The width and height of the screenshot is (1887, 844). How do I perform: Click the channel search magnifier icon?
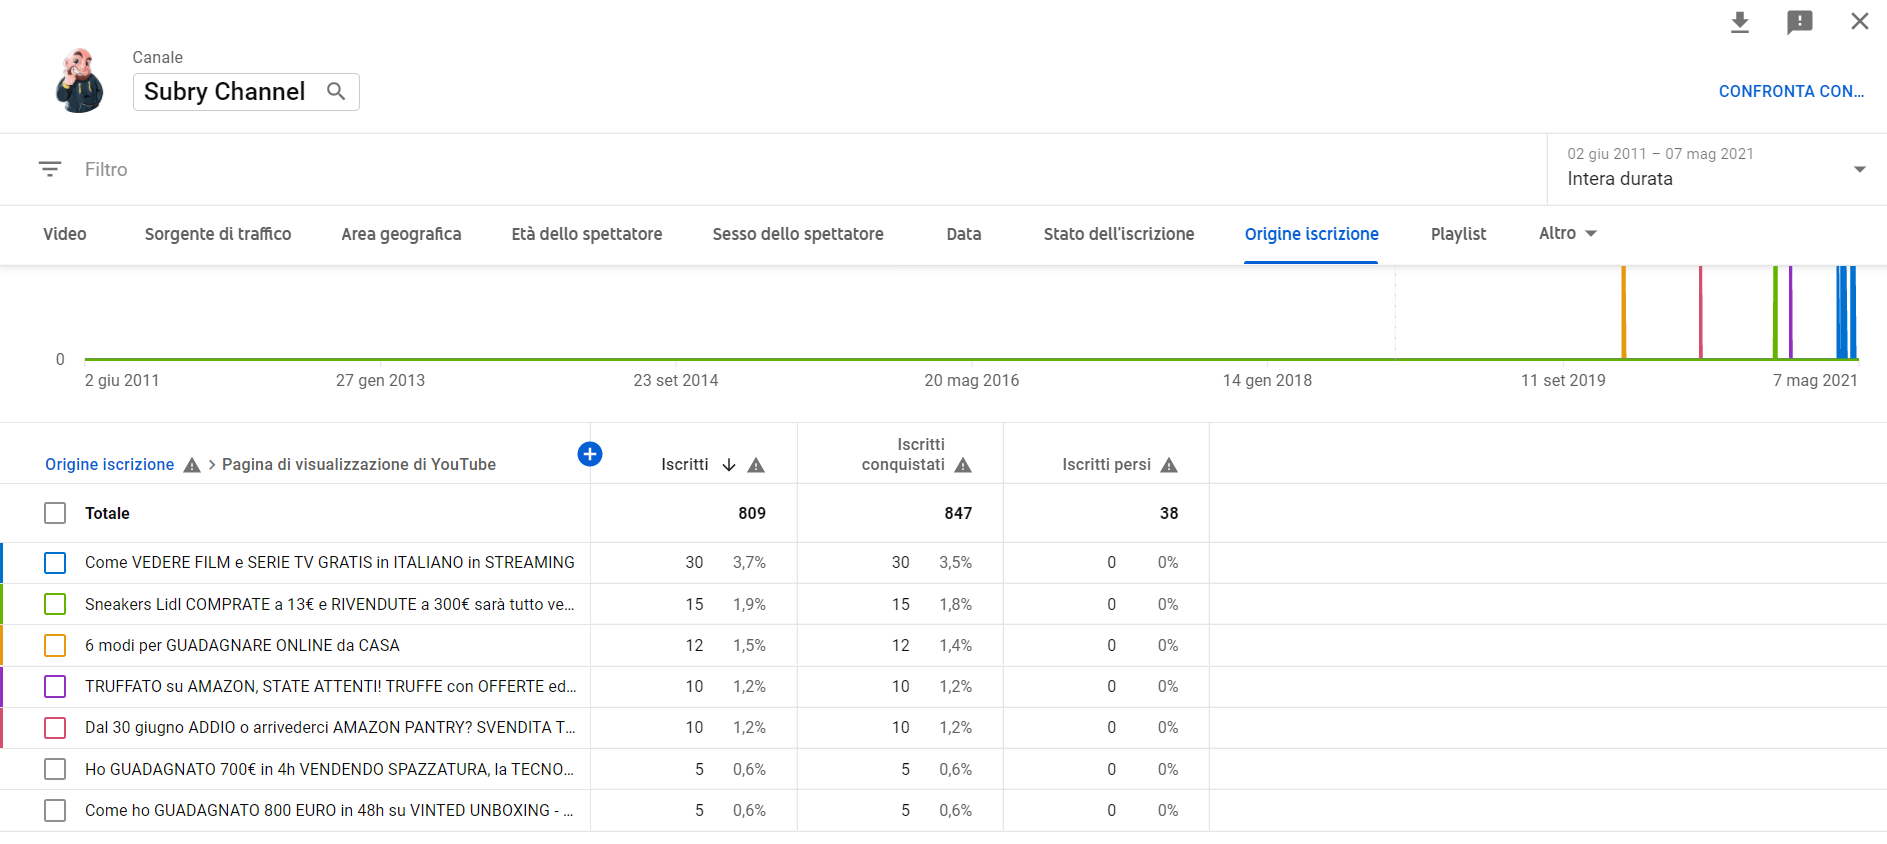point(336,91)
